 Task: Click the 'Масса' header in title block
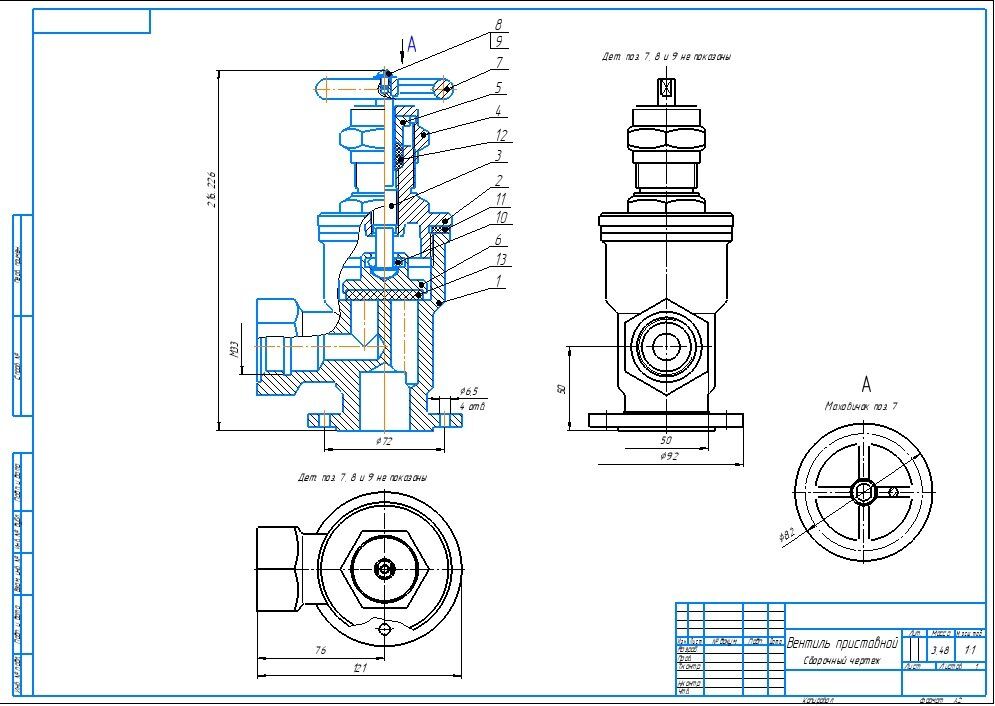[x=940, y=633]
